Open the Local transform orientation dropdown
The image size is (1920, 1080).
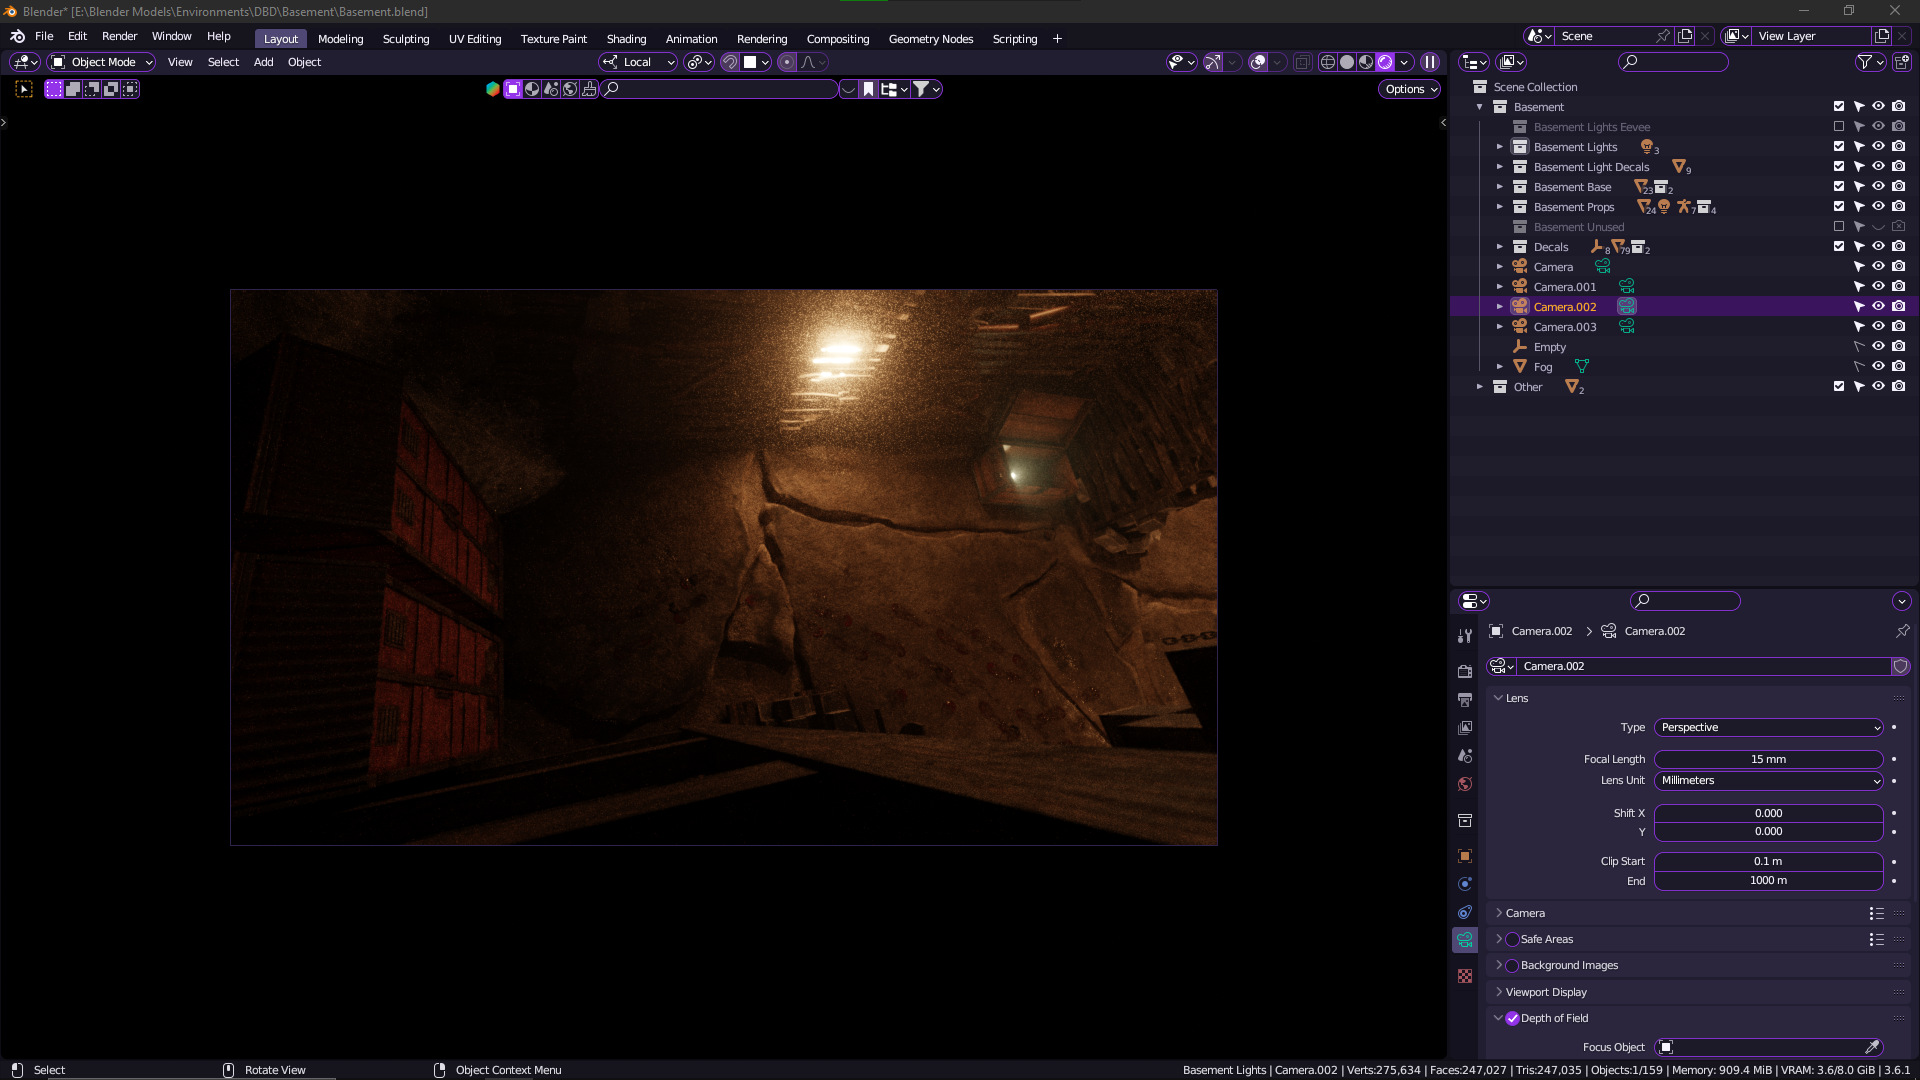tap(638, 62)
